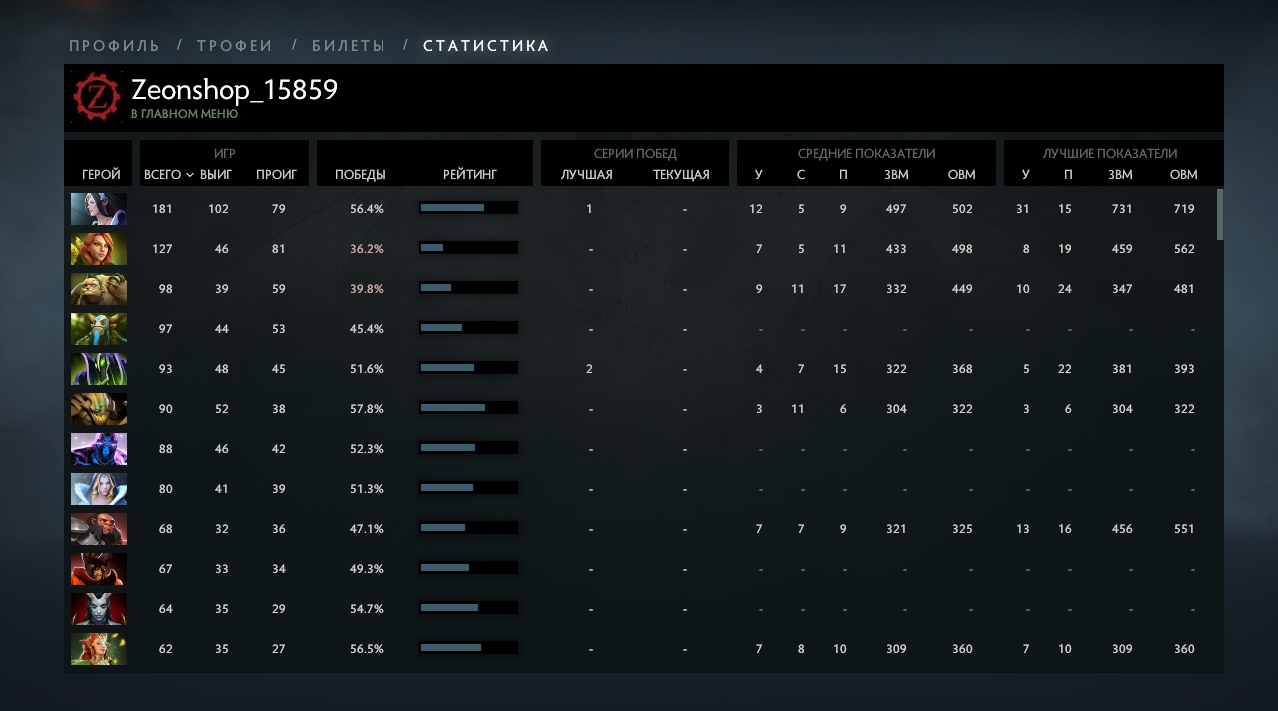Sort by the ТЕКУЩАЯ win streak header
Screen dimensions: 1278x711
[681, 175]
